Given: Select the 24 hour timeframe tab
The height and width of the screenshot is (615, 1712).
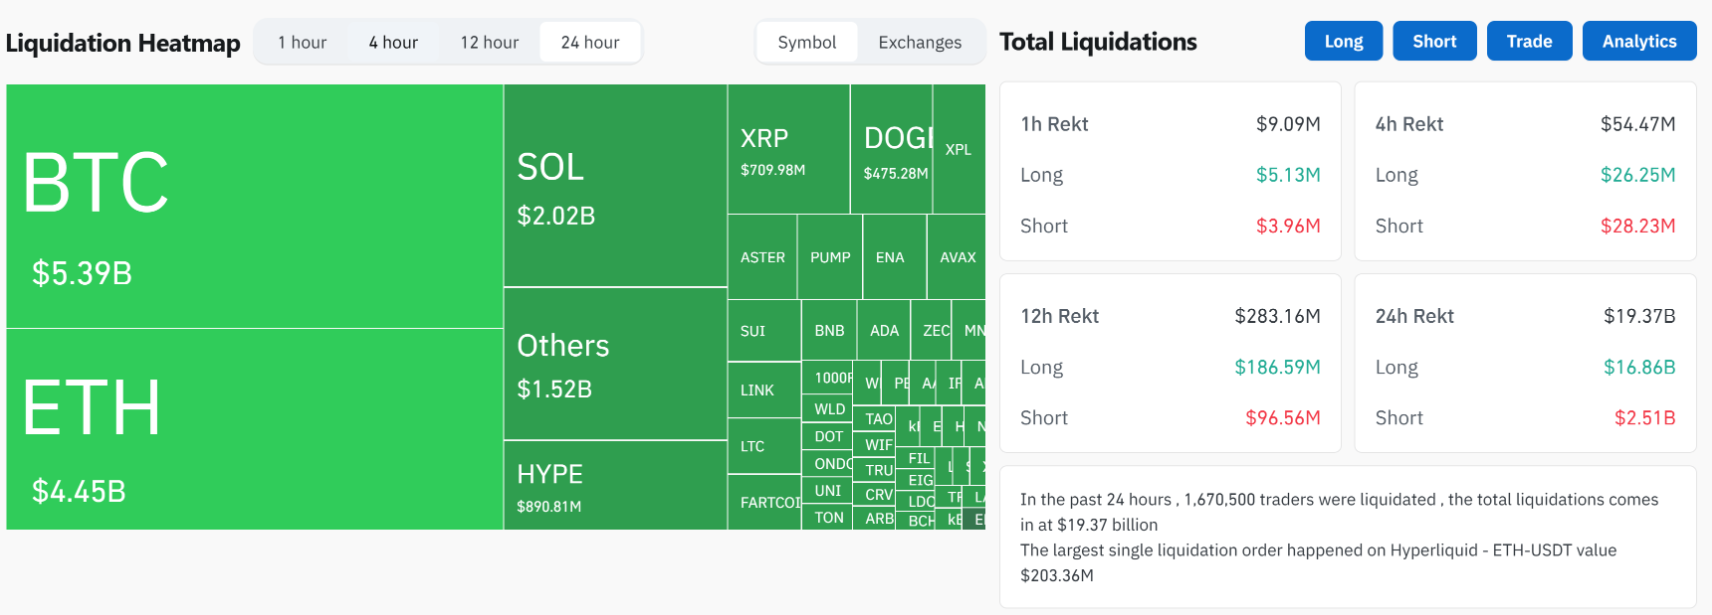Looking at the screenshot, I should pos(590,42).
